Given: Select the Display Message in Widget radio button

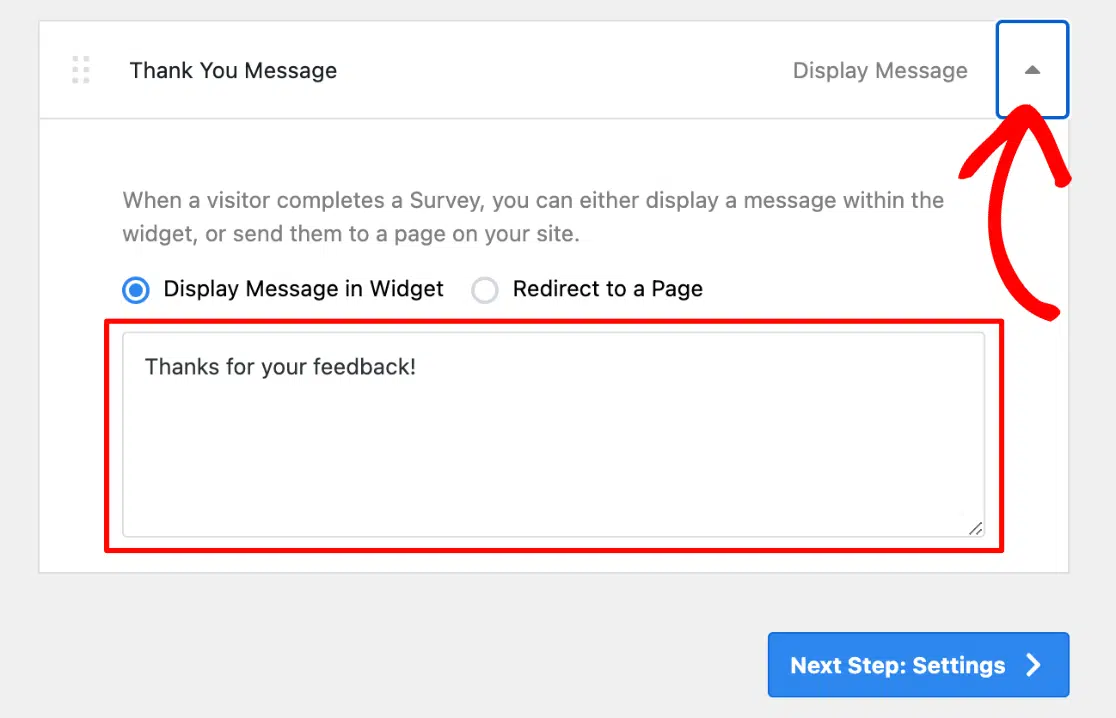Looking at the screenshot, I should tap(136, 290).
